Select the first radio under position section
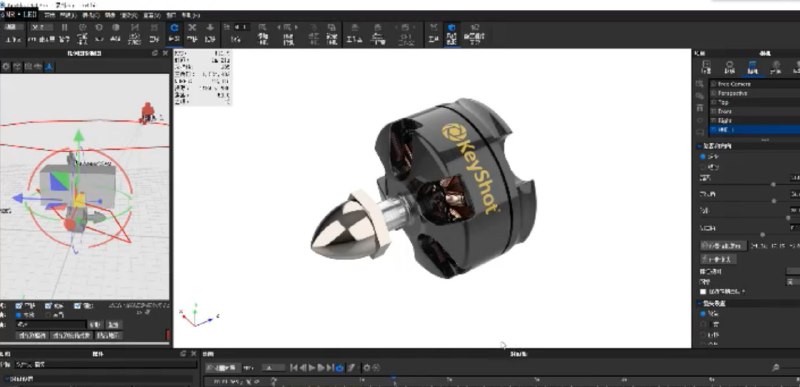The image size is (800, 387). pyautogui.click(x=703, y=157)
